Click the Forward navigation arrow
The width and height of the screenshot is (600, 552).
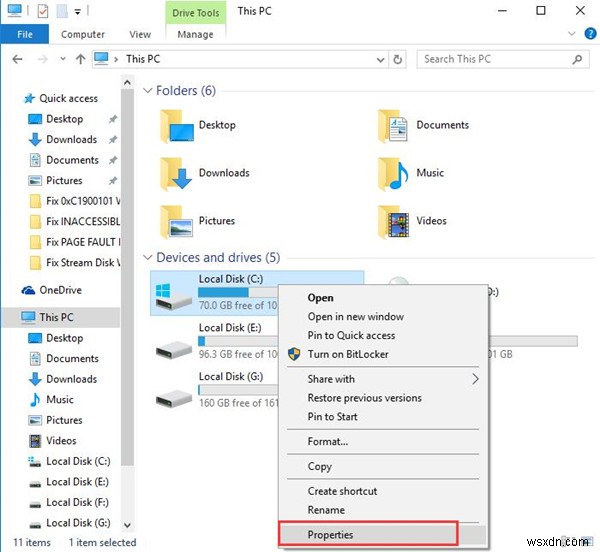[x=42, y=59]
